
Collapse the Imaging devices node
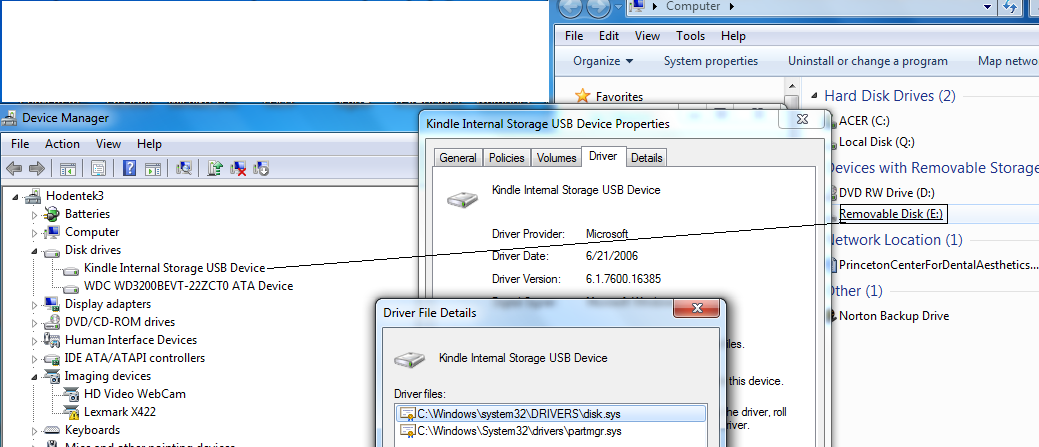(x=34, y=376)
